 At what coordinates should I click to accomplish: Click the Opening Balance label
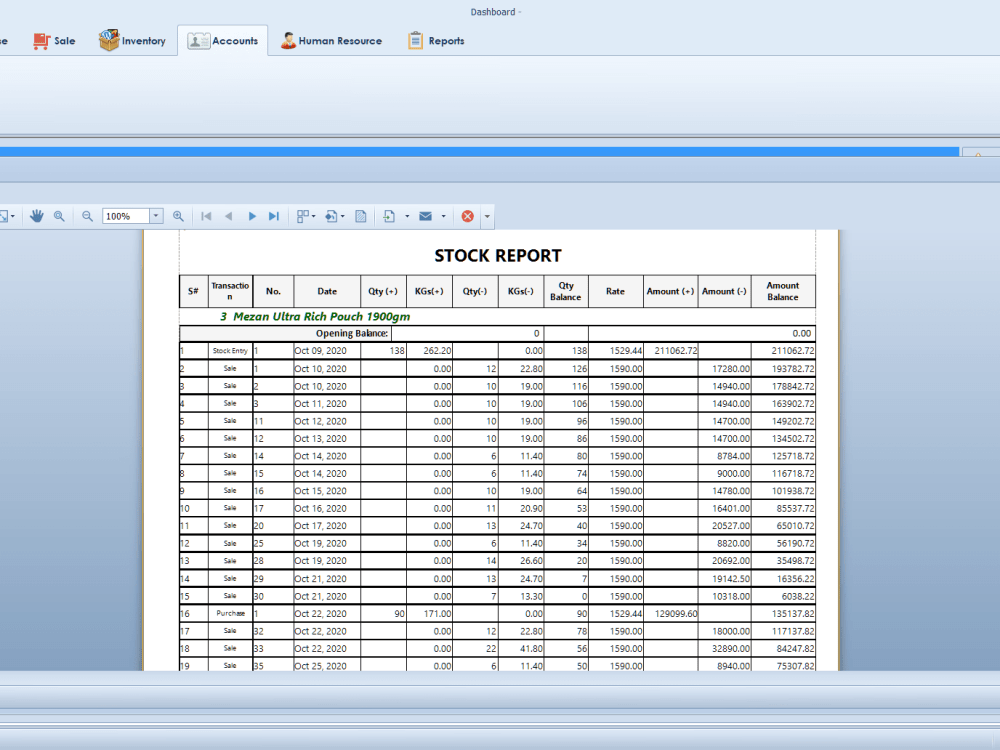352,334
